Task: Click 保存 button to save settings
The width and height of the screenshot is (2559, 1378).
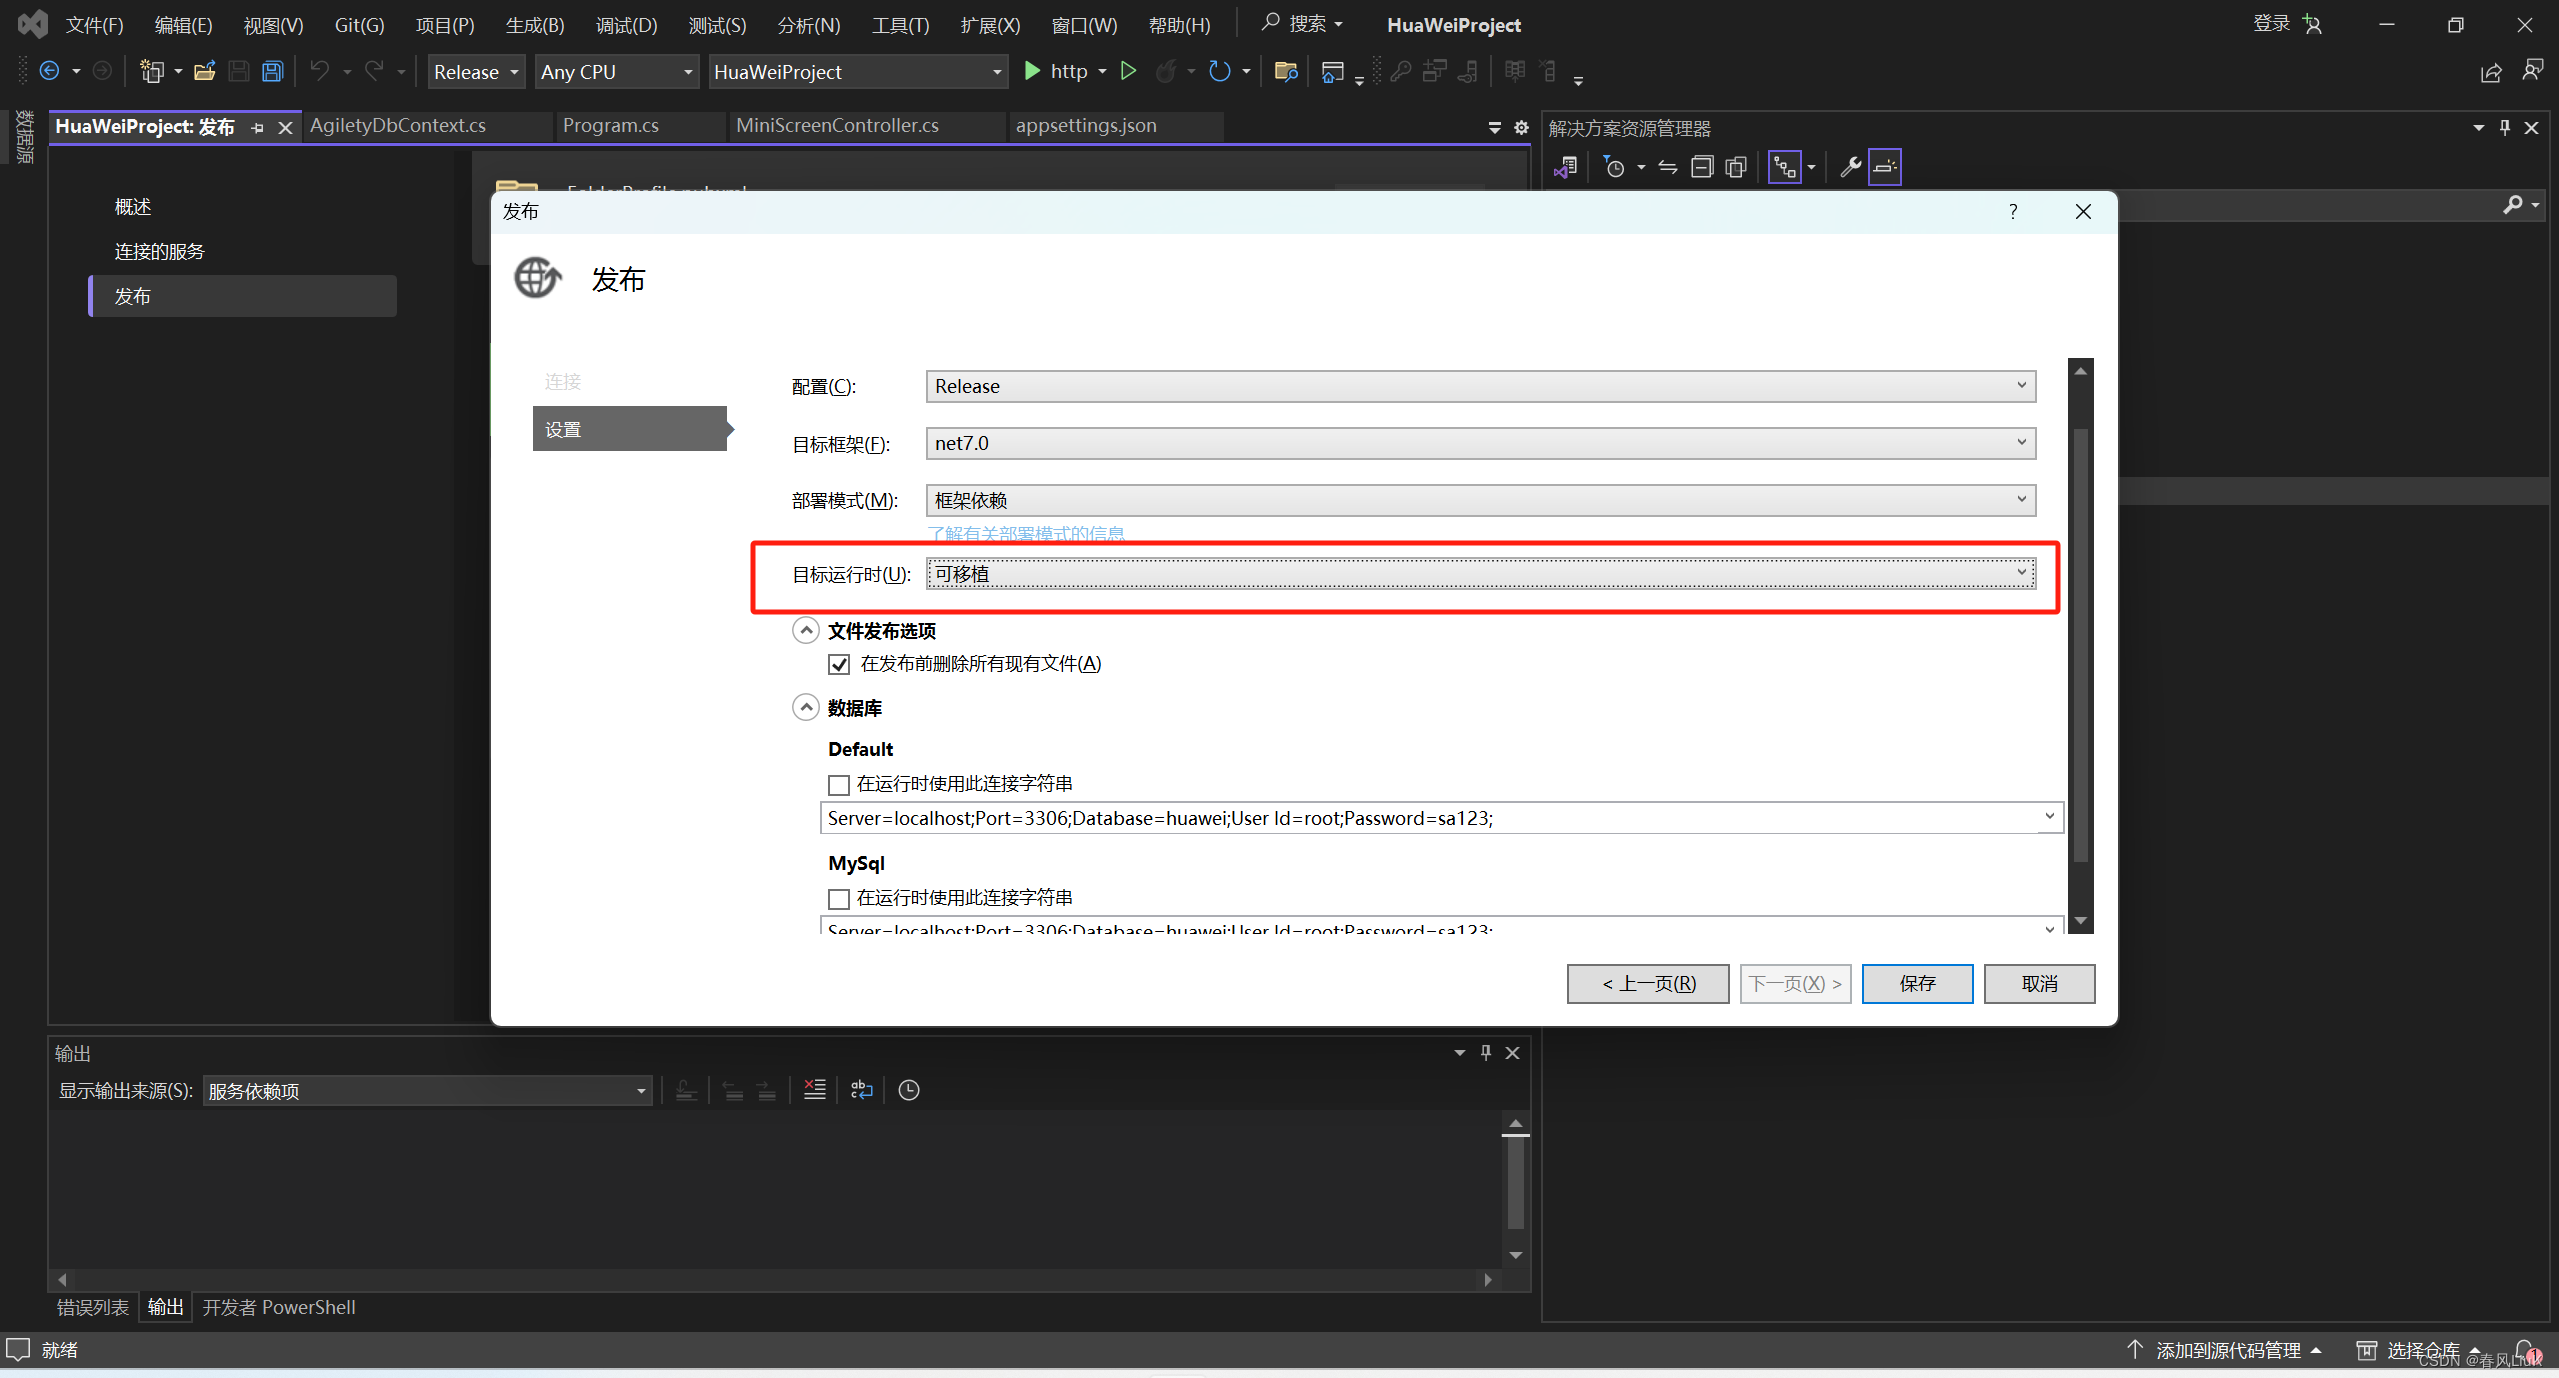Action: pyautogui.click(x=1918, y=983)
